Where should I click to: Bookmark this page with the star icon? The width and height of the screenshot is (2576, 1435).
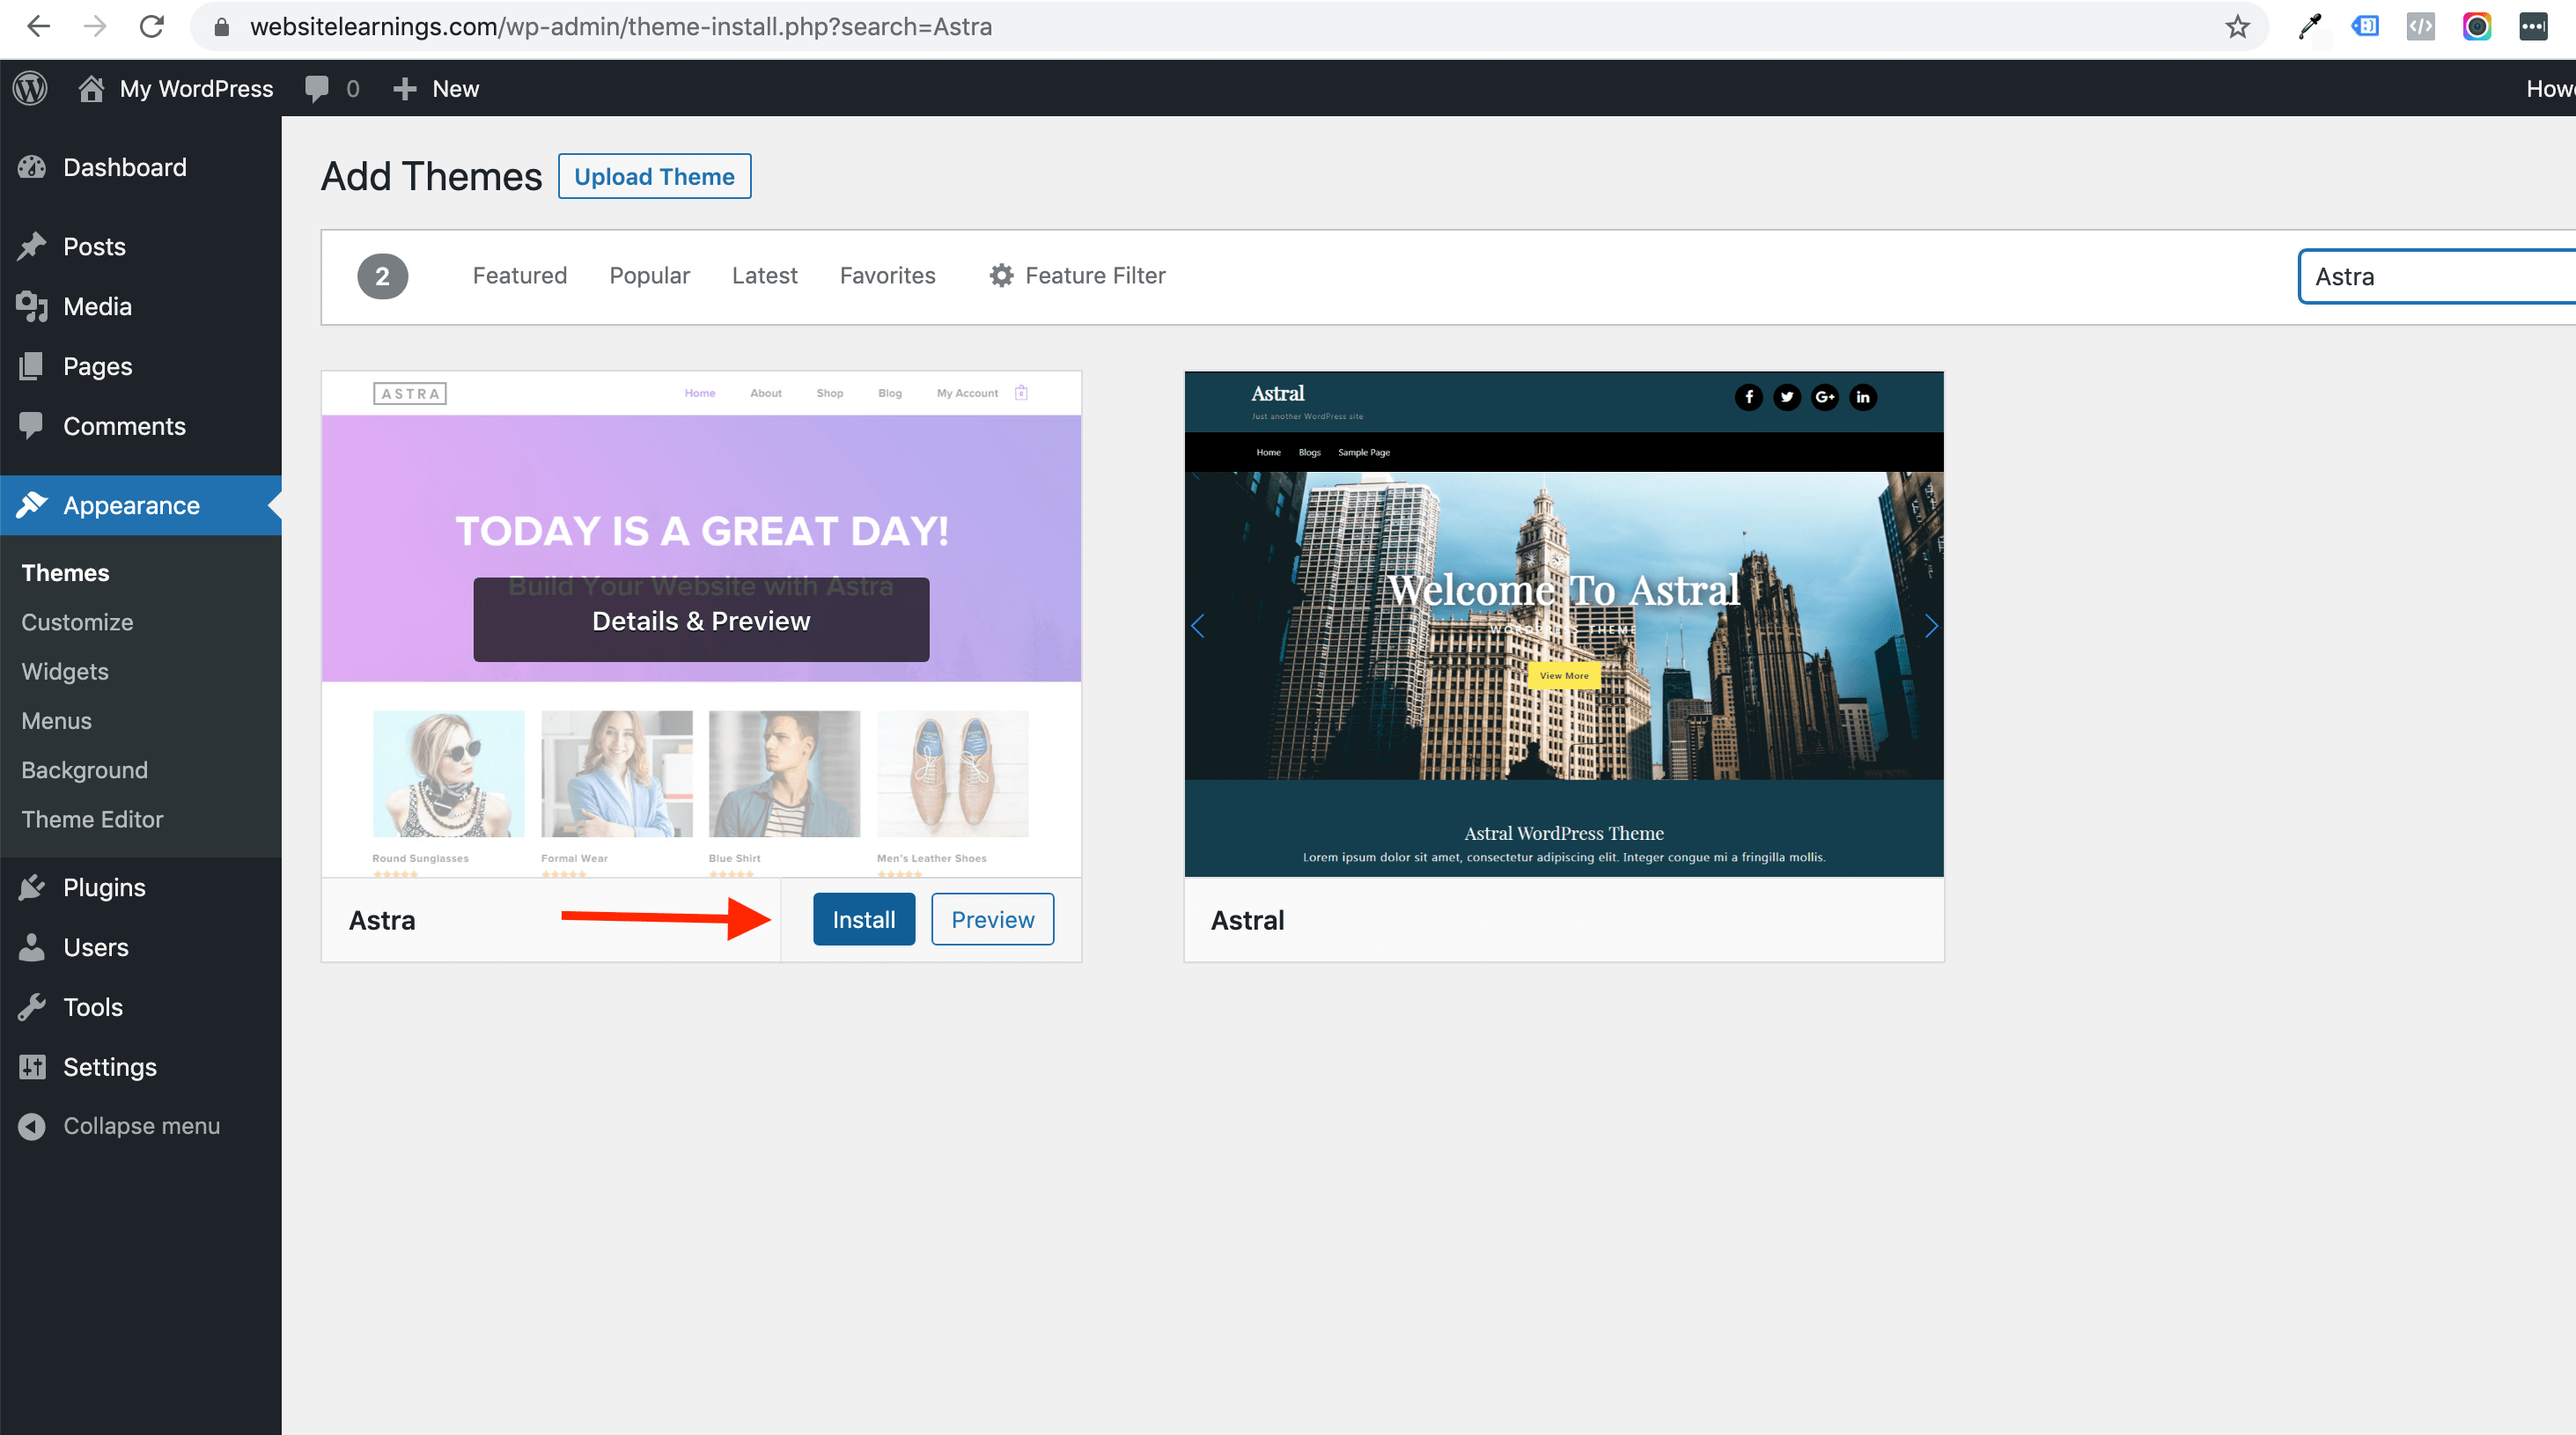tap(2238, 27)
